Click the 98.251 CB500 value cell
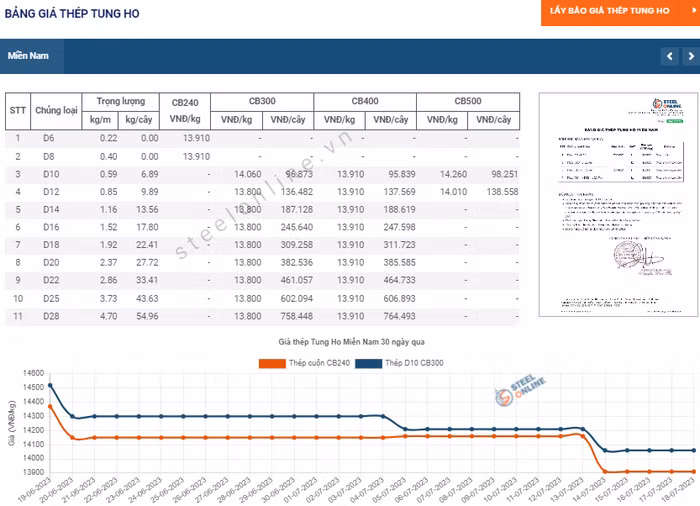 [505, 174]
